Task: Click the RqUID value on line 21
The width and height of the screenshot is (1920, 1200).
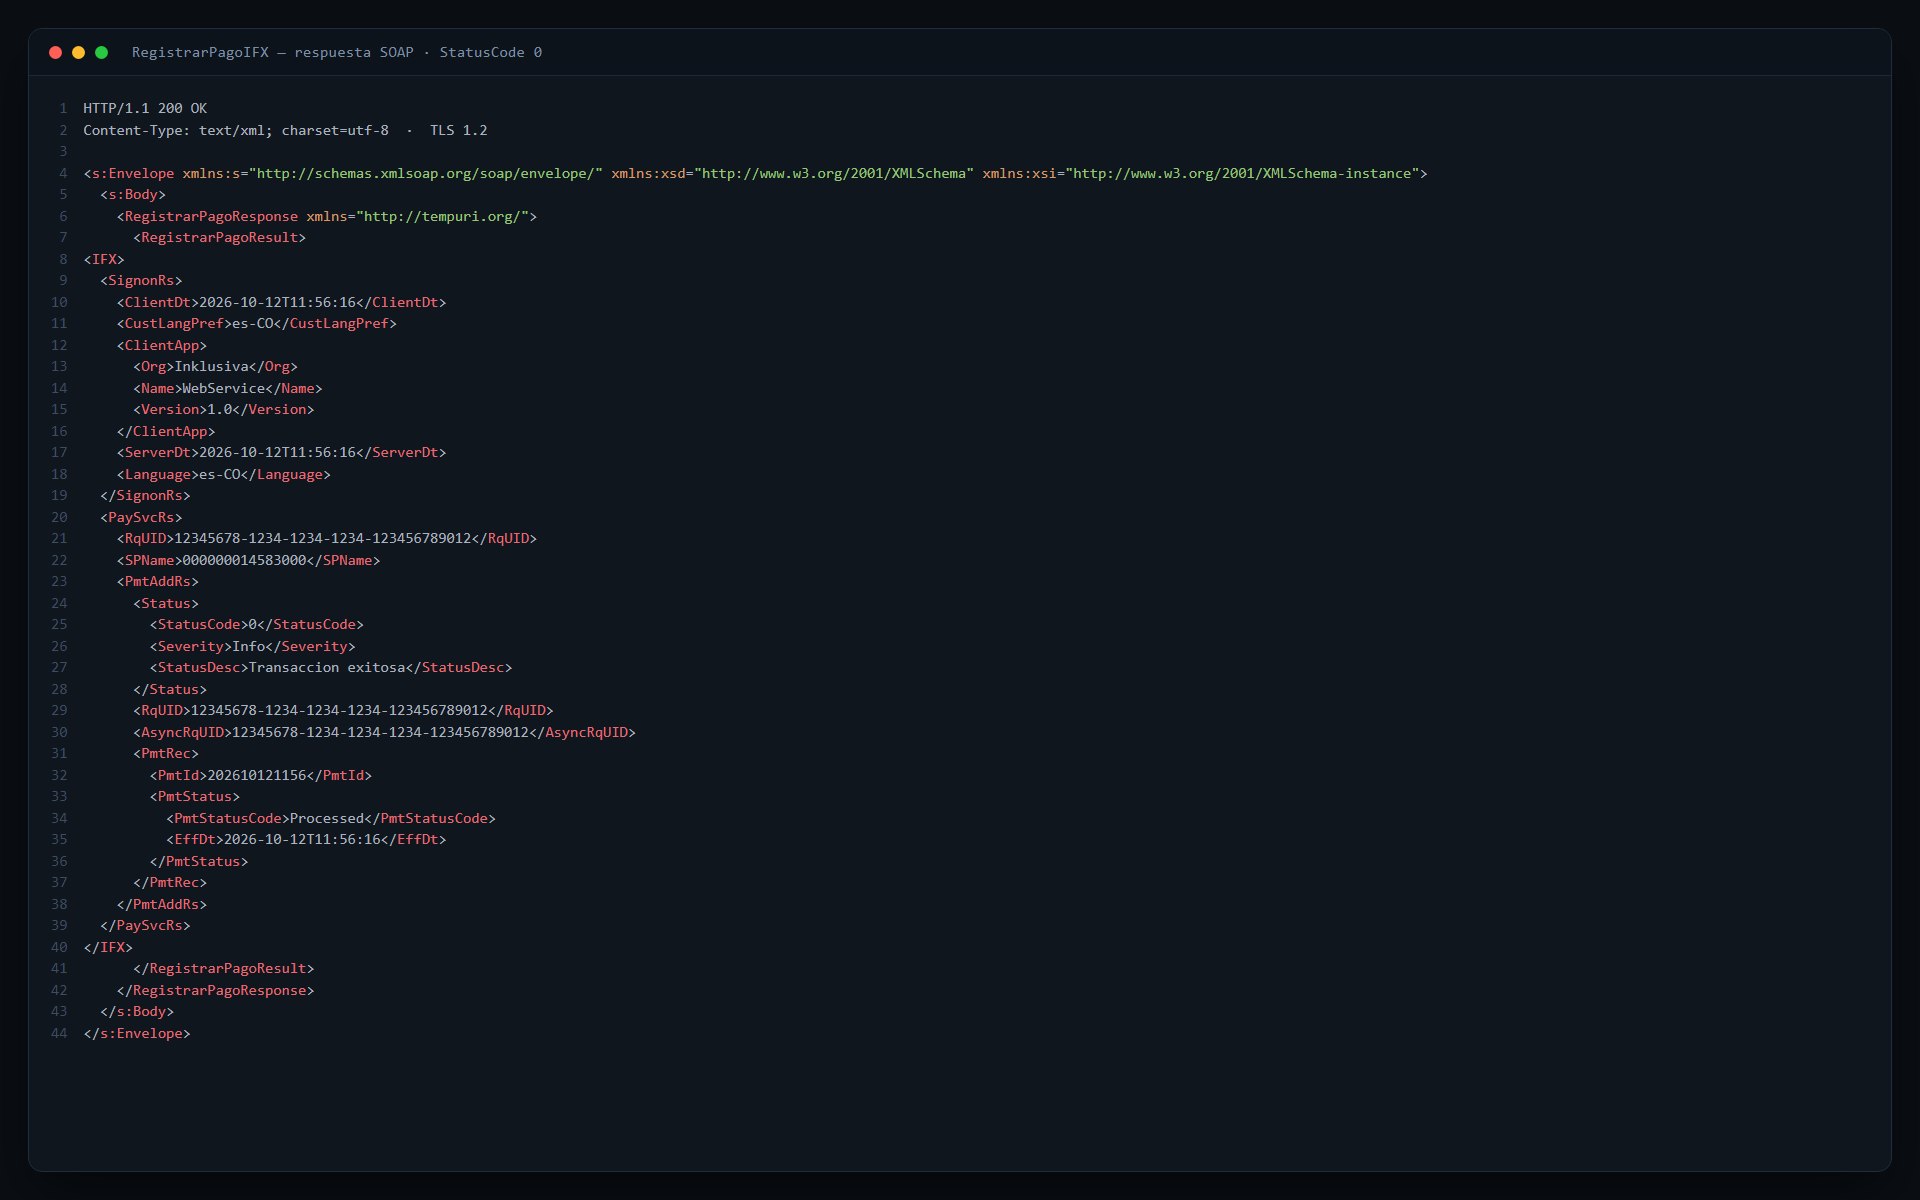Action: pyautogui.click(x=323, y=538)
